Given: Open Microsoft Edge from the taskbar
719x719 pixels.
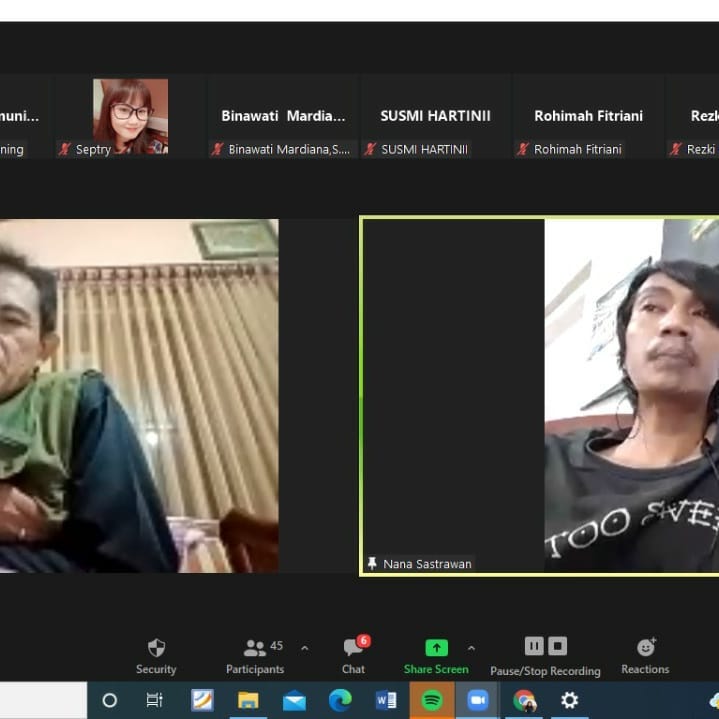Looking at the screenshot, I should pos(340,701).
